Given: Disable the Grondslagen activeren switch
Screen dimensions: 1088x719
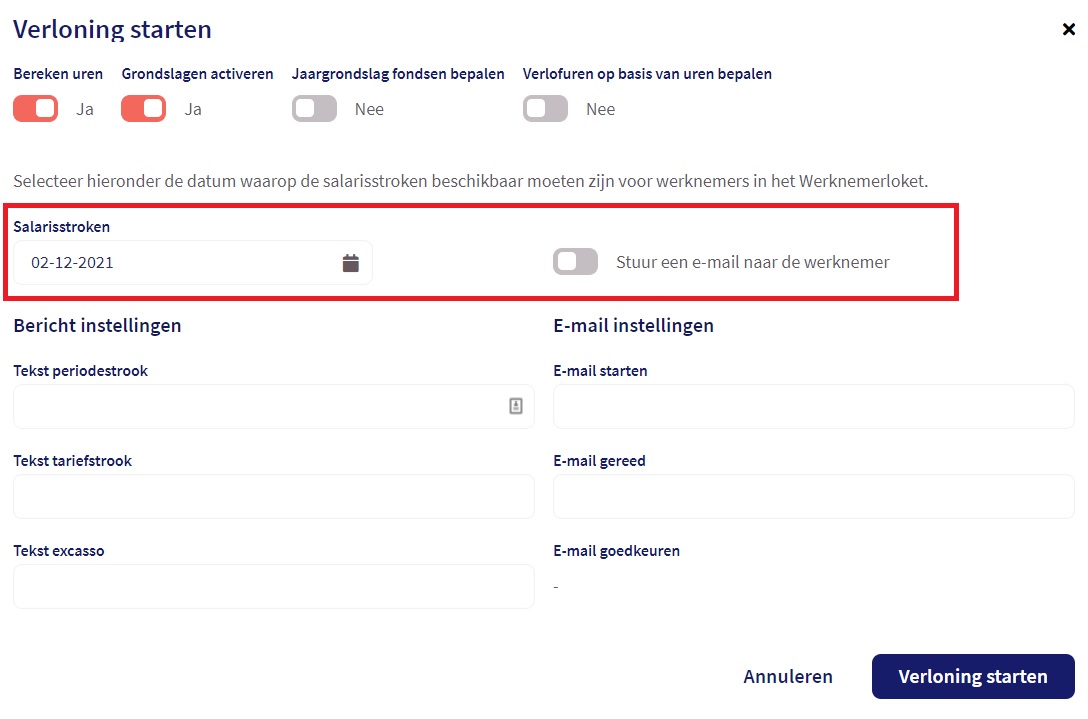Looking at the screenshot, I should 143,109.
